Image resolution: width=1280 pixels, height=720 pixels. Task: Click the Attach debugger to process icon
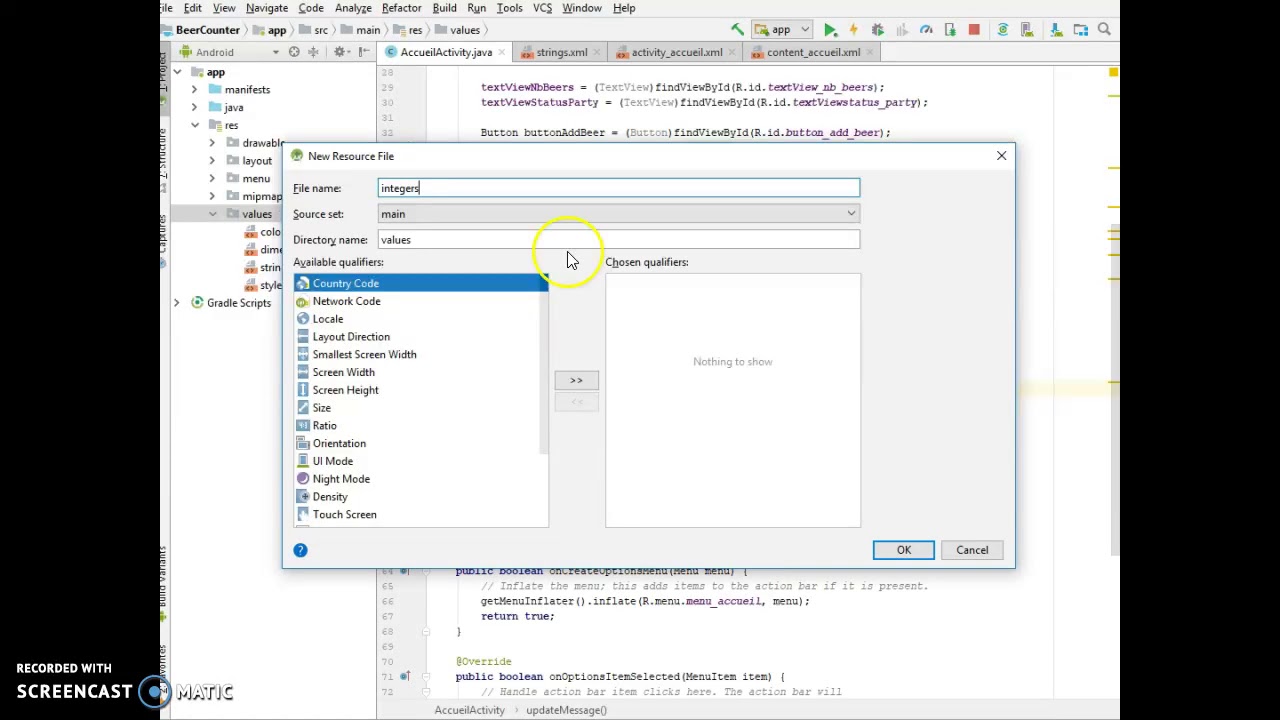pos(950,30)
